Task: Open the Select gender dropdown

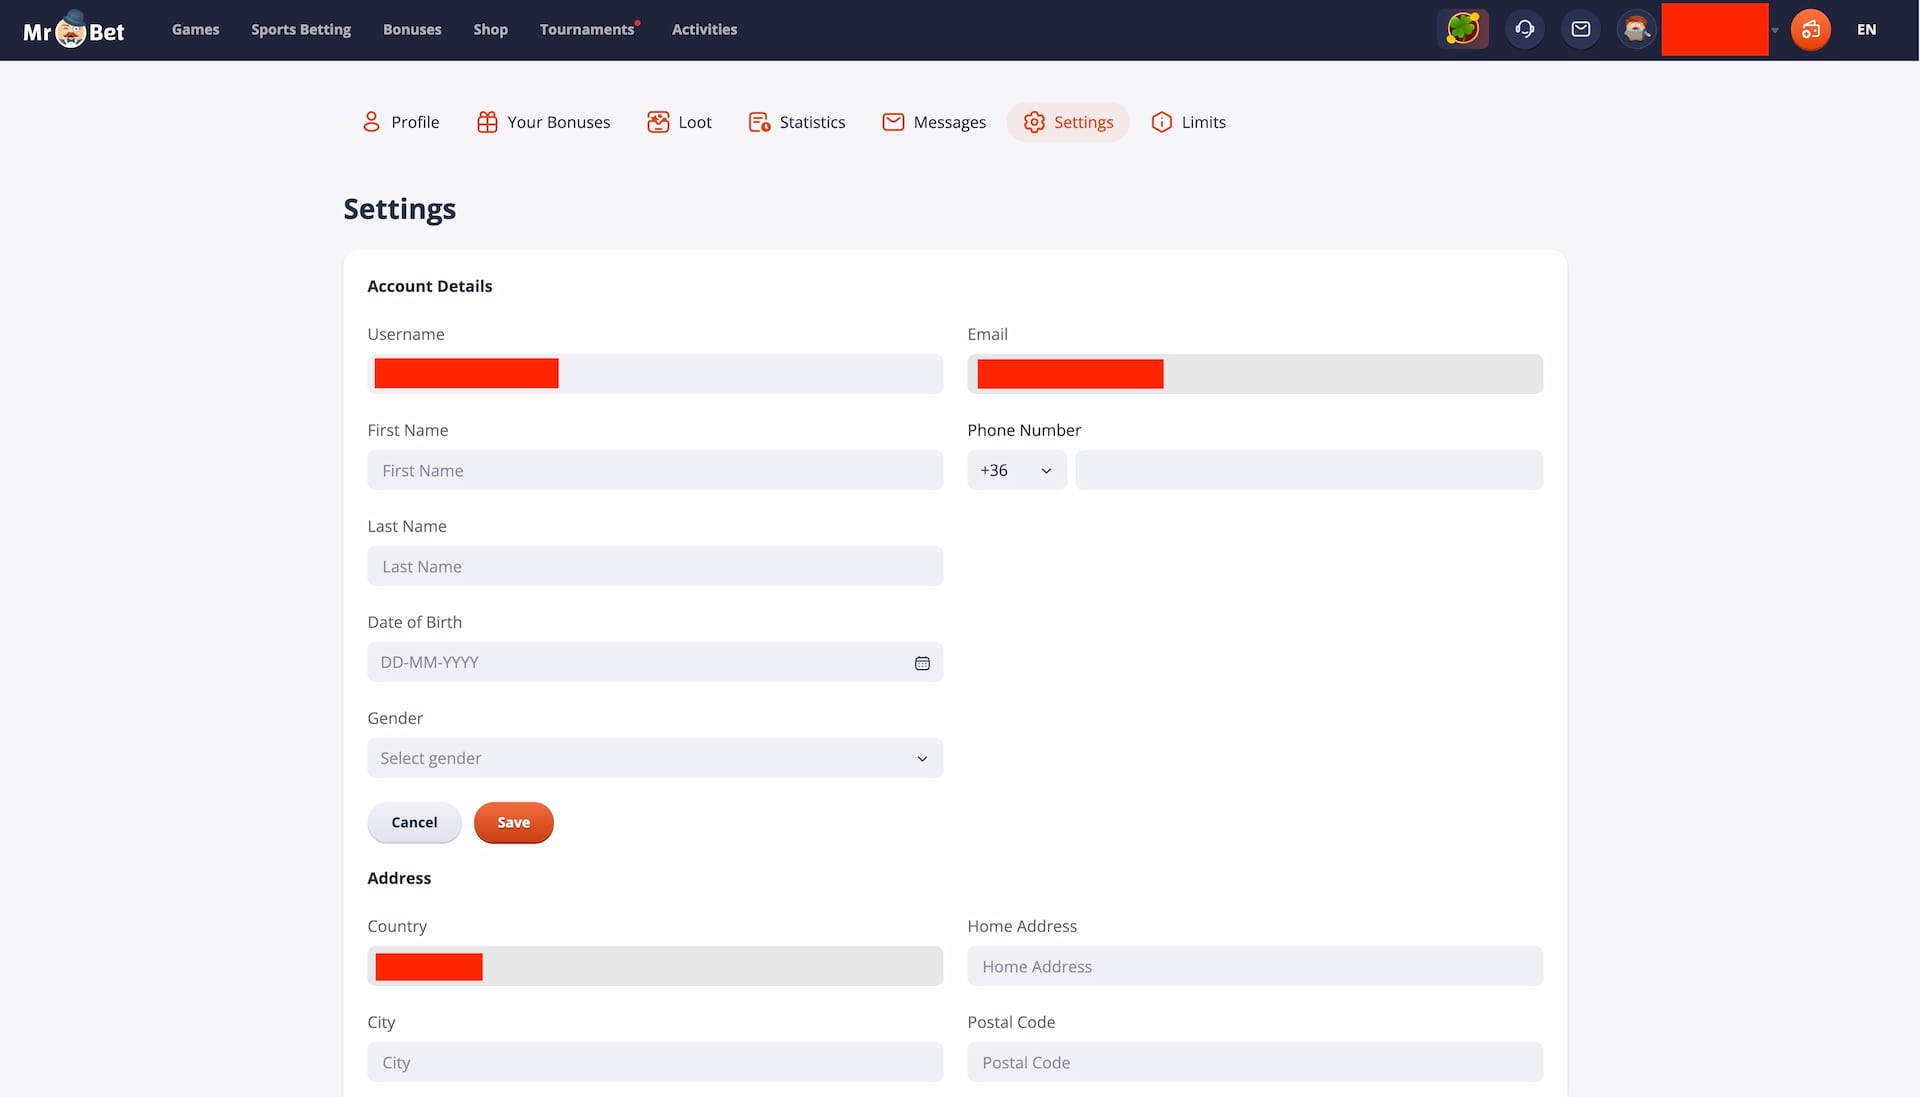Action: [654, 758]
